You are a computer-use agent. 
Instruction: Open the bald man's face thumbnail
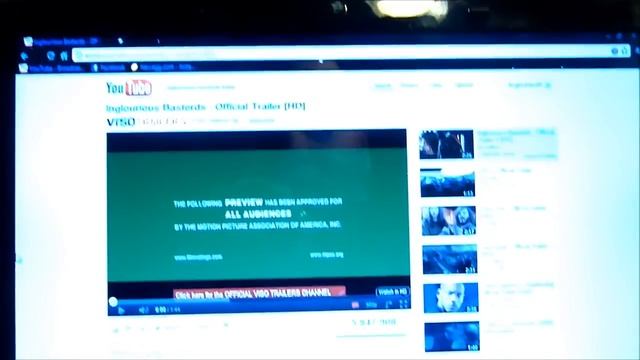coord(451,298)
